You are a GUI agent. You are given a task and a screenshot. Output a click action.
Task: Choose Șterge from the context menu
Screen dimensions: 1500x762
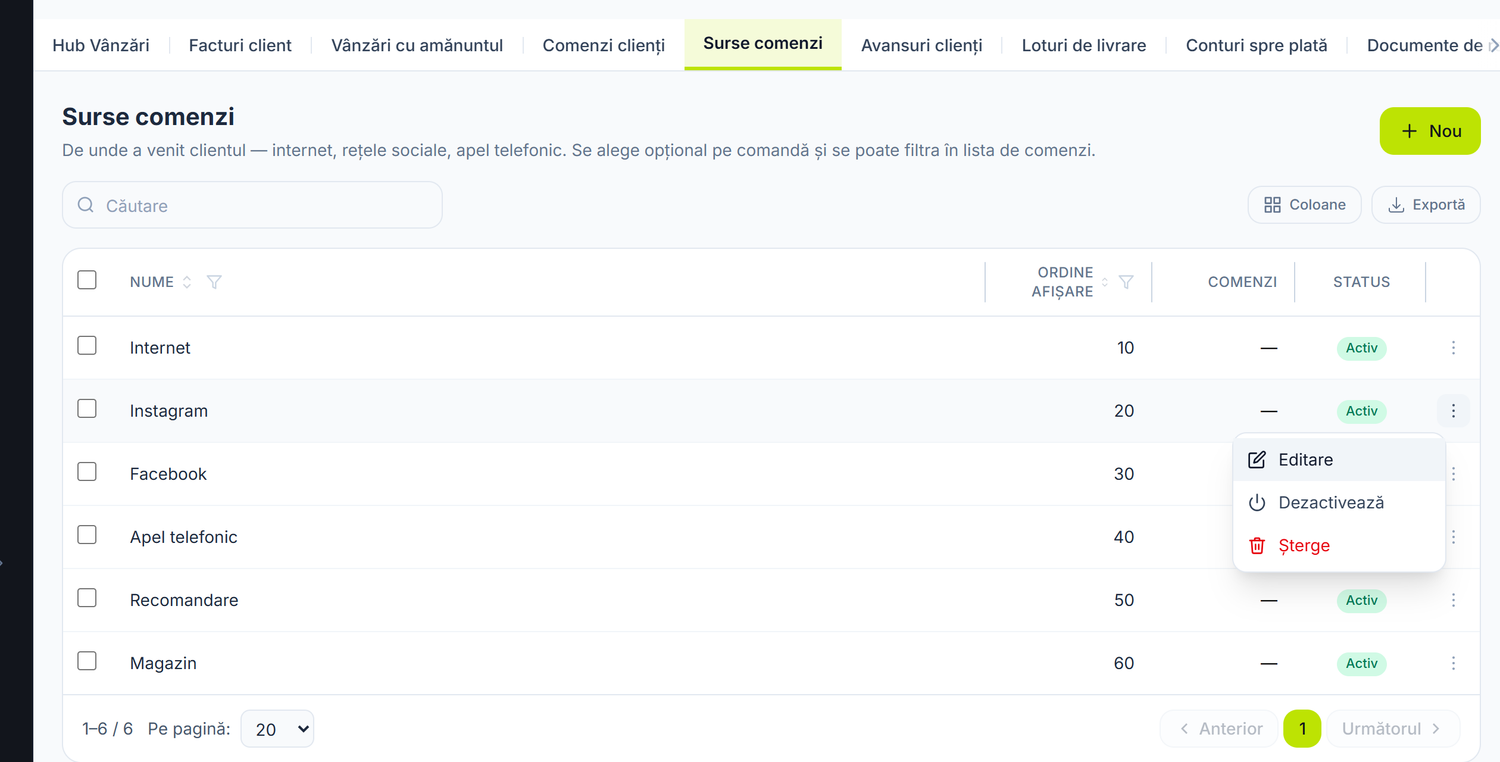click(x=1339, y=546)
